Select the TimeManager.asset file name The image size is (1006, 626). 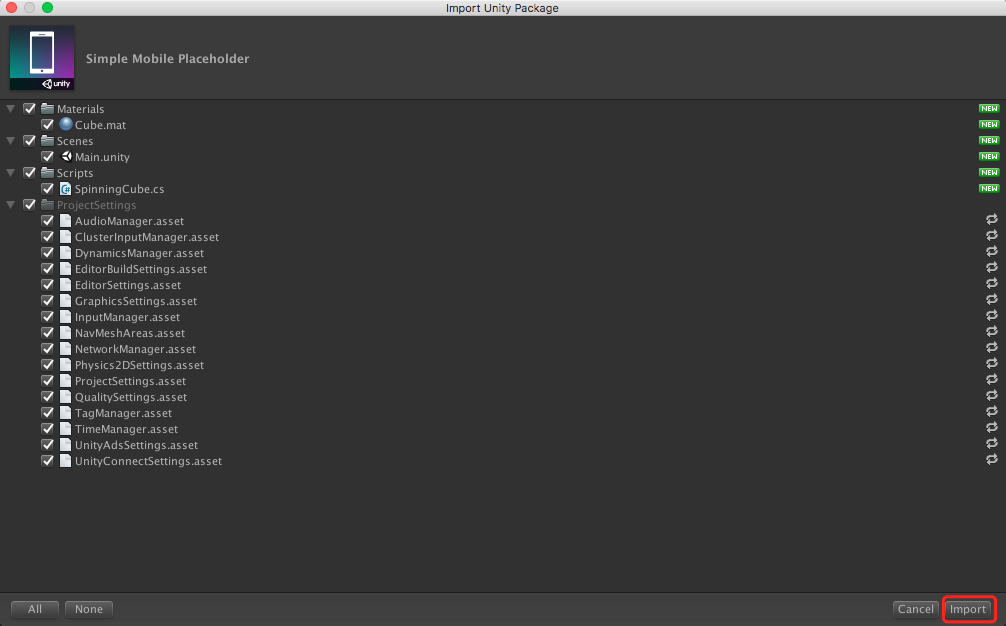tap(126, 430)
